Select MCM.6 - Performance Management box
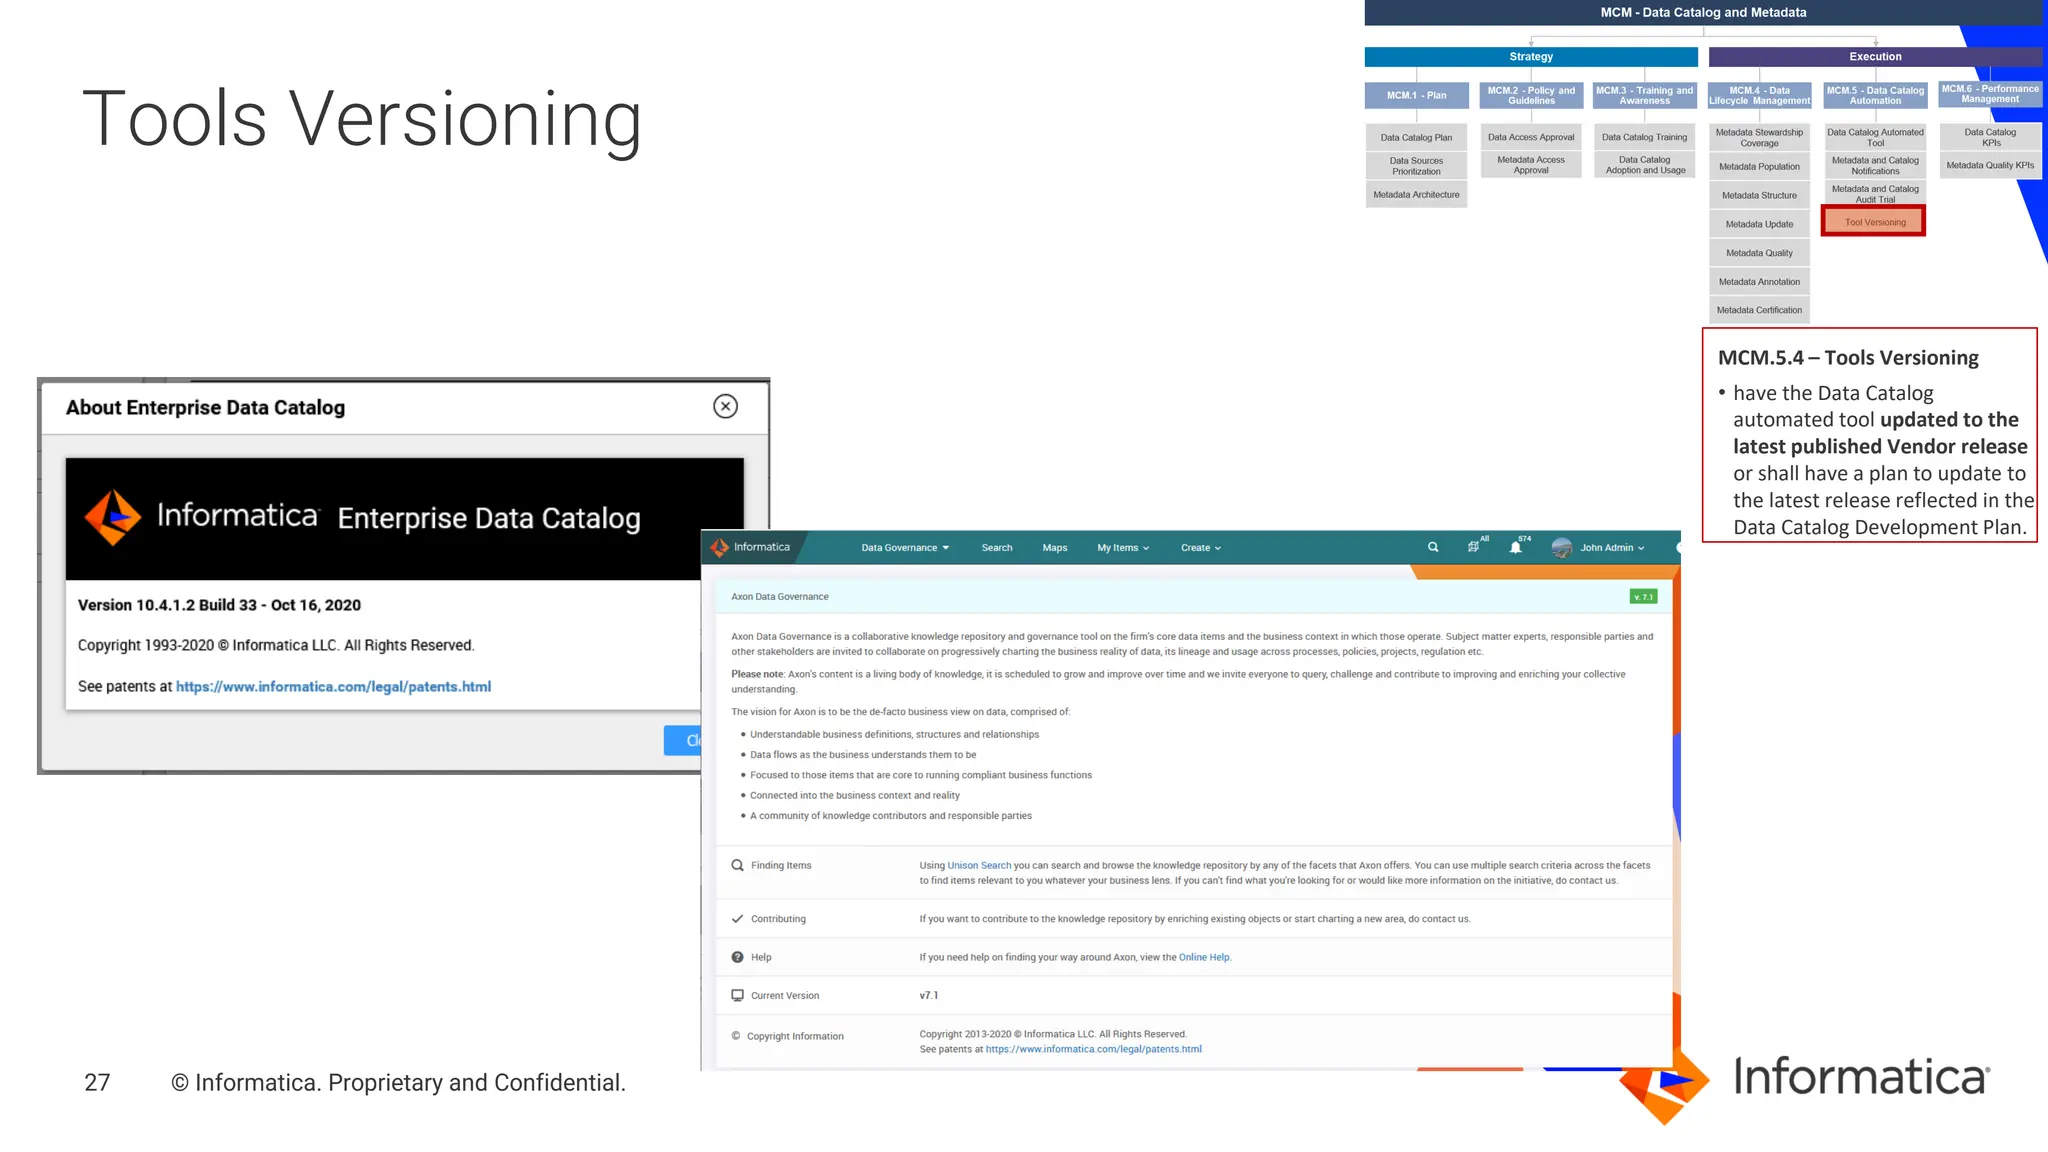Image resolution: width=2048 pixels, height=1152 pixels. point(1990,94)
